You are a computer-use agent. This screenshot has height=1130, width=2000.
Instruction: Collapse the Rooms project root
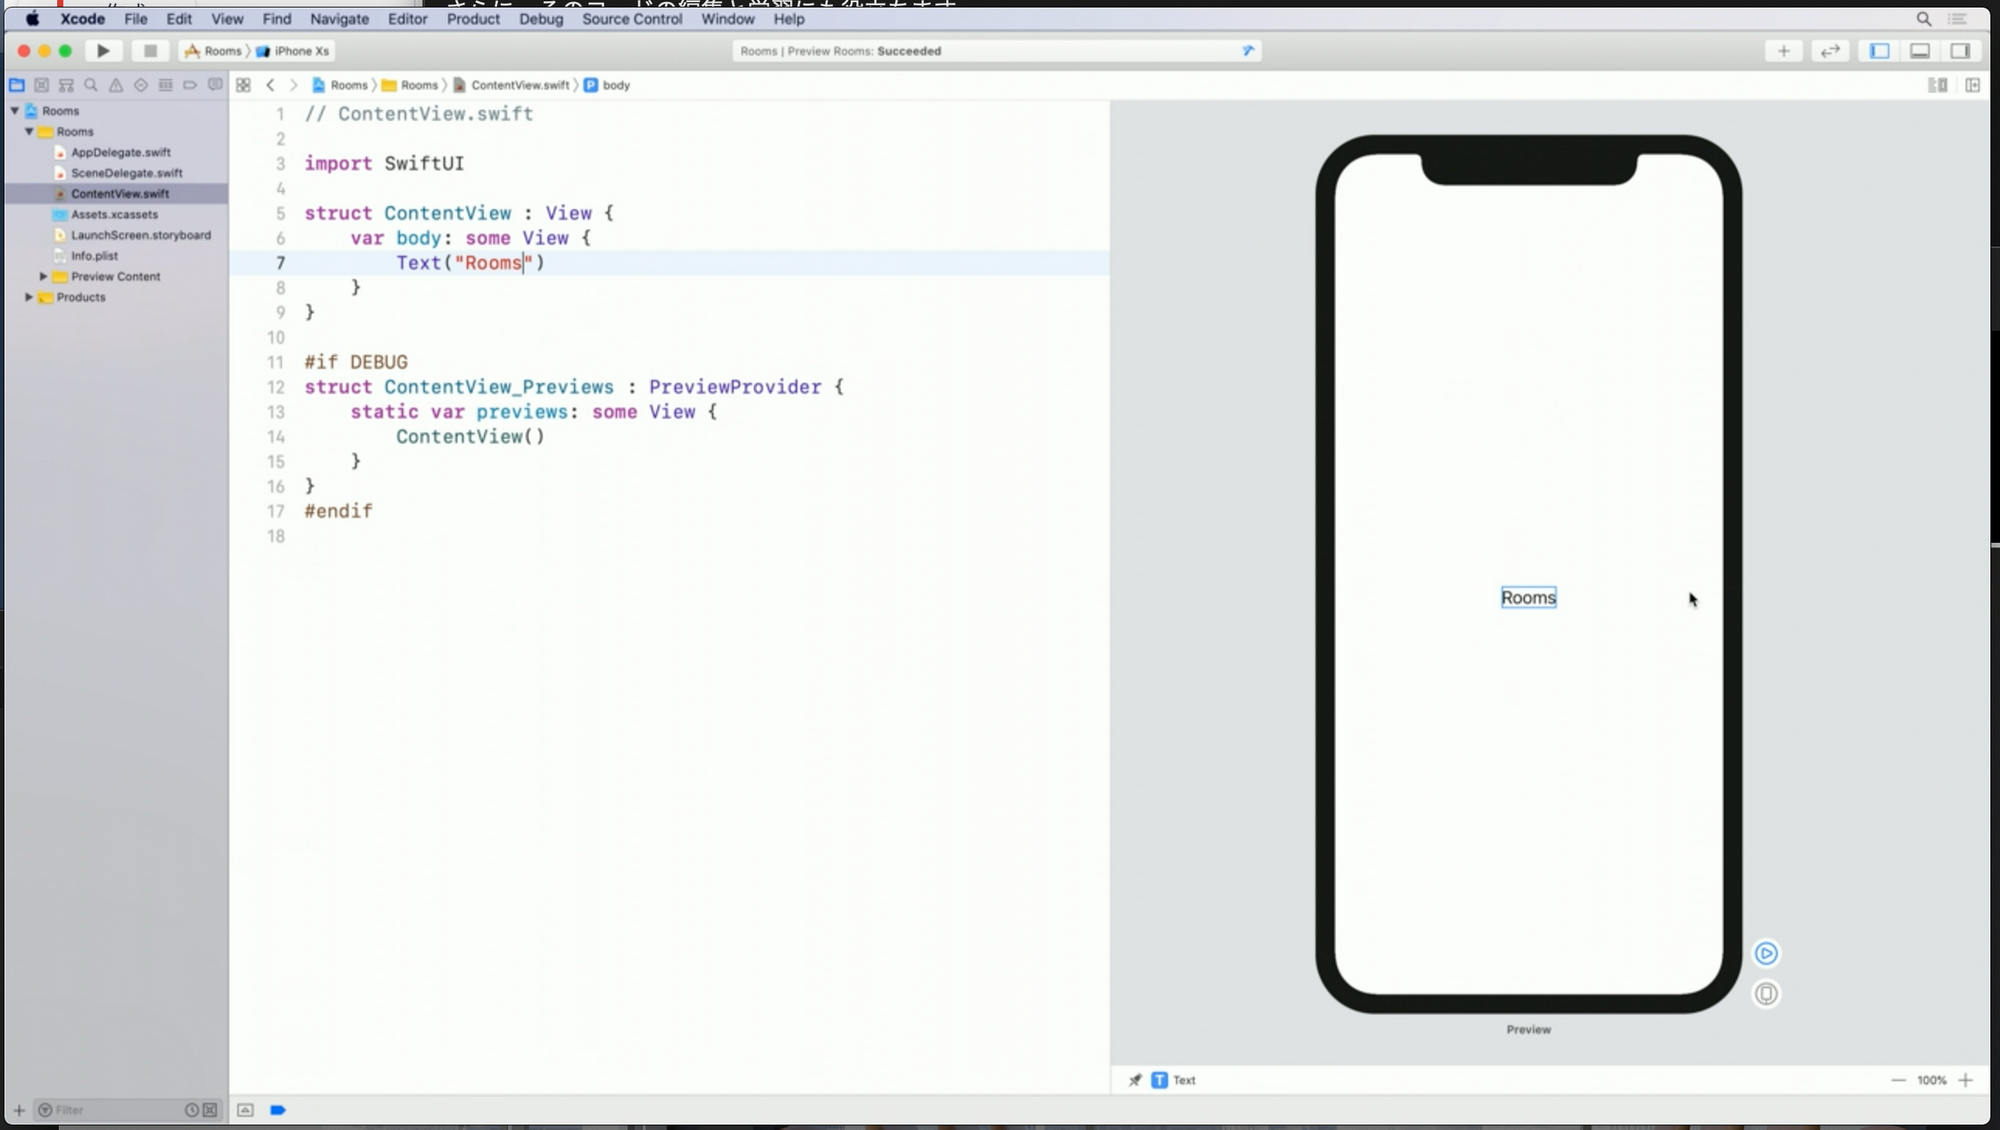pyautogui.click(x=15, y=111)
